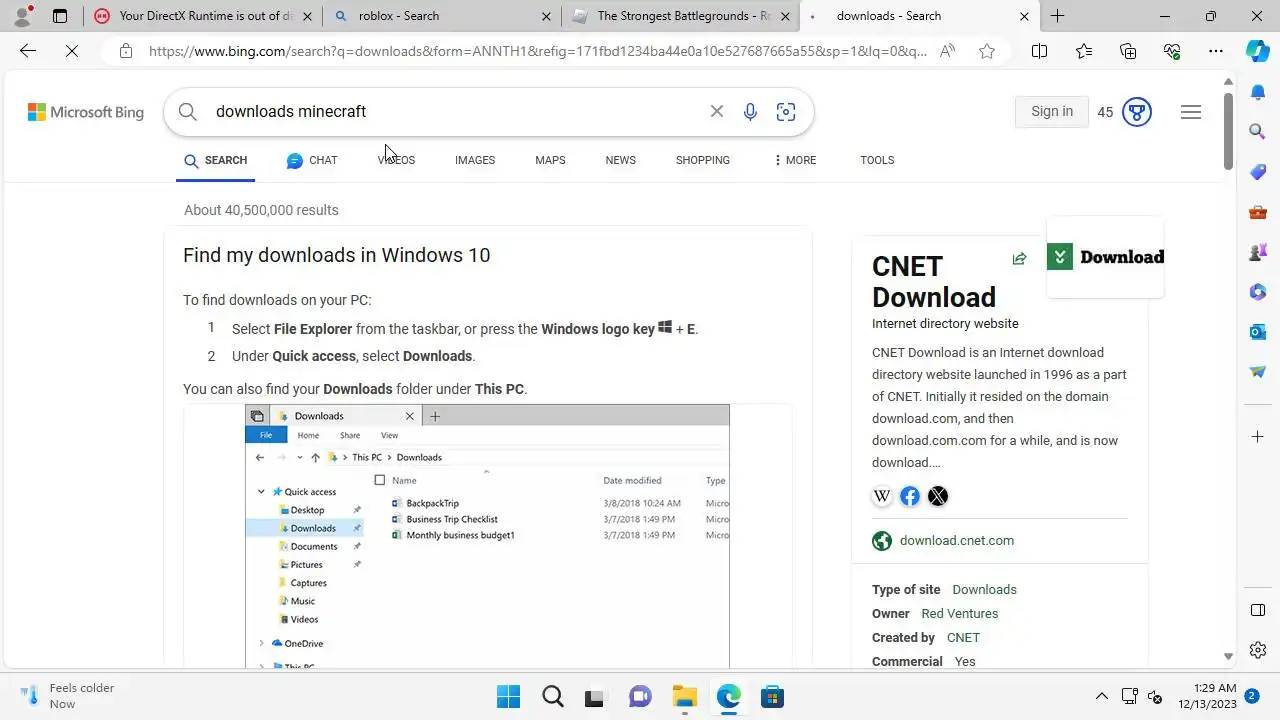Focus the Bing search input field
Screen dimensions: 1280x720
click(x=455, y=112)
